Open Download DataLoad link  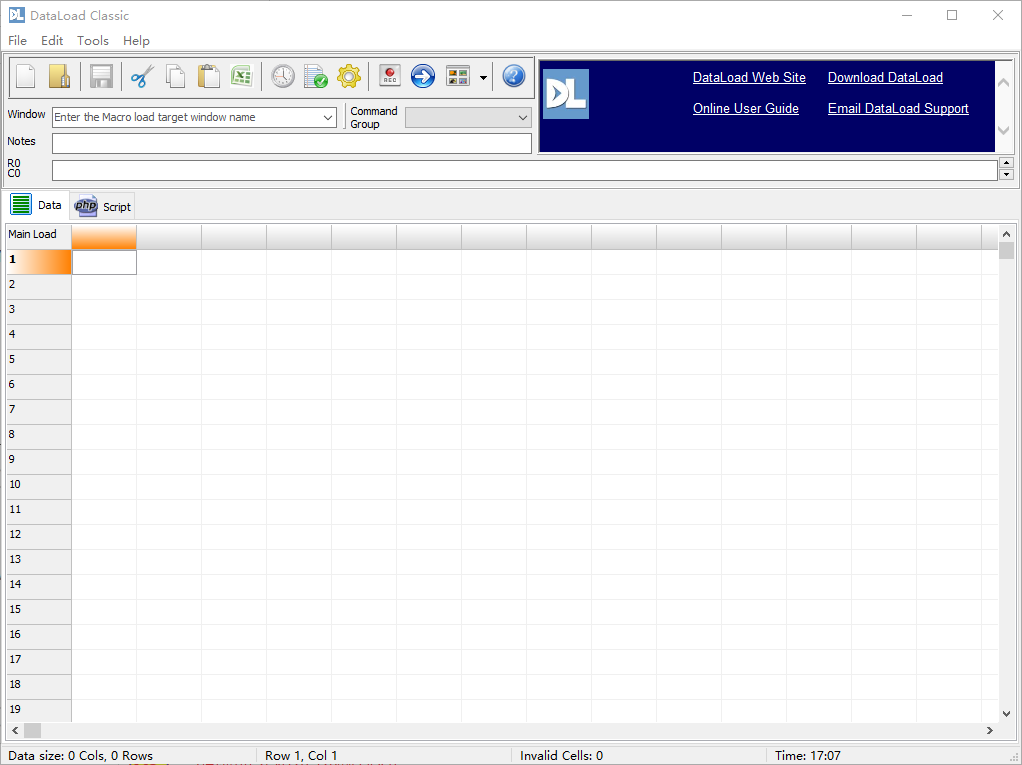coord(885,78)
